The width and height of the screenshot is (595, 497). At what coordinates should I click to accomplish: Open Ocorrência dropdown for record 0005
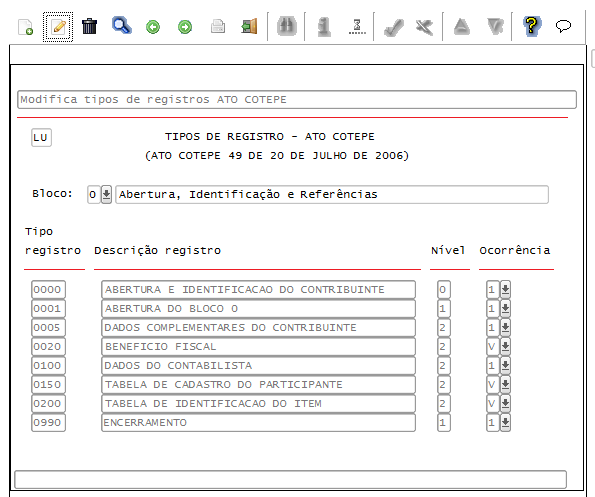tap(505, 327)
